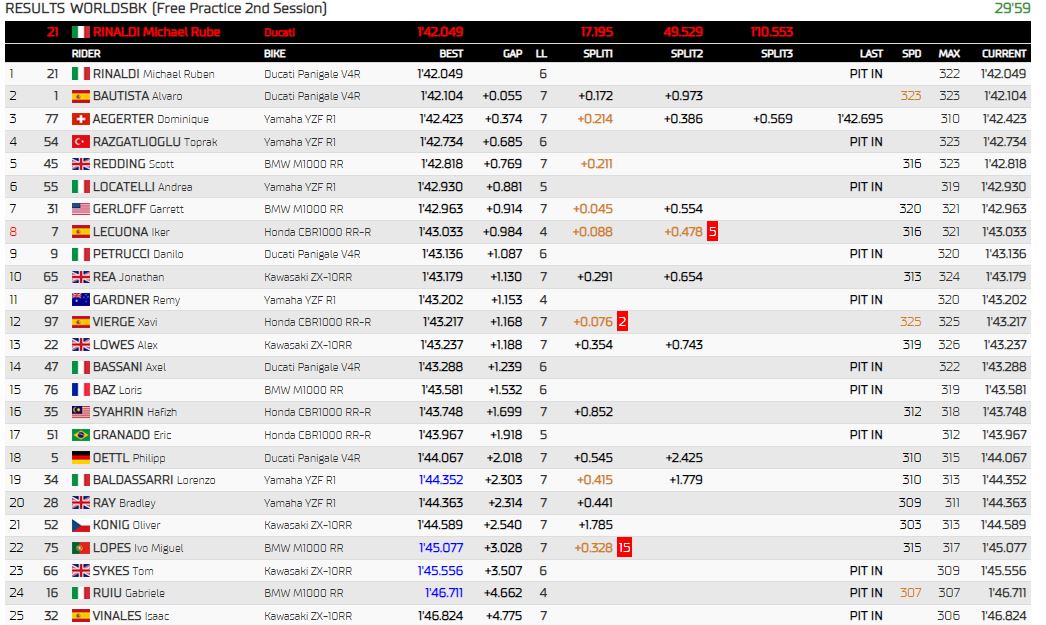Click the UK flag beside LOWES Alex
The width and height of the screenshot is (1046, 625).
coord(81,345)
